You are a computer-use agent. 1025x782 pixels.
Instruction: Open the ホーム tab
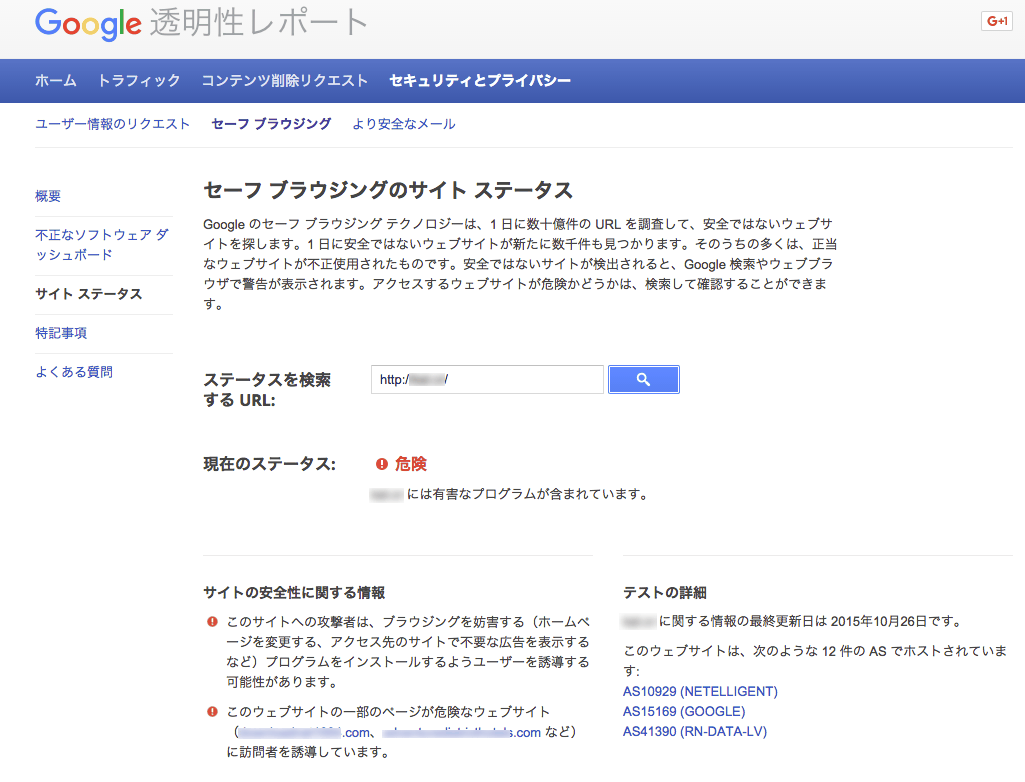[56, 80]
